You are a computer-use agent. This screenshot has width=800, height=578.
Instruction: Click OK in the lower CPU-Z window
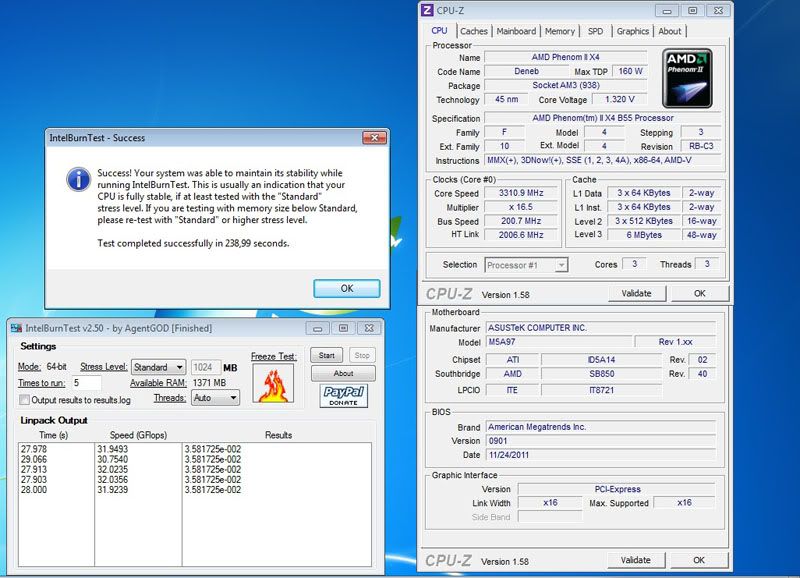pos(699,560)
